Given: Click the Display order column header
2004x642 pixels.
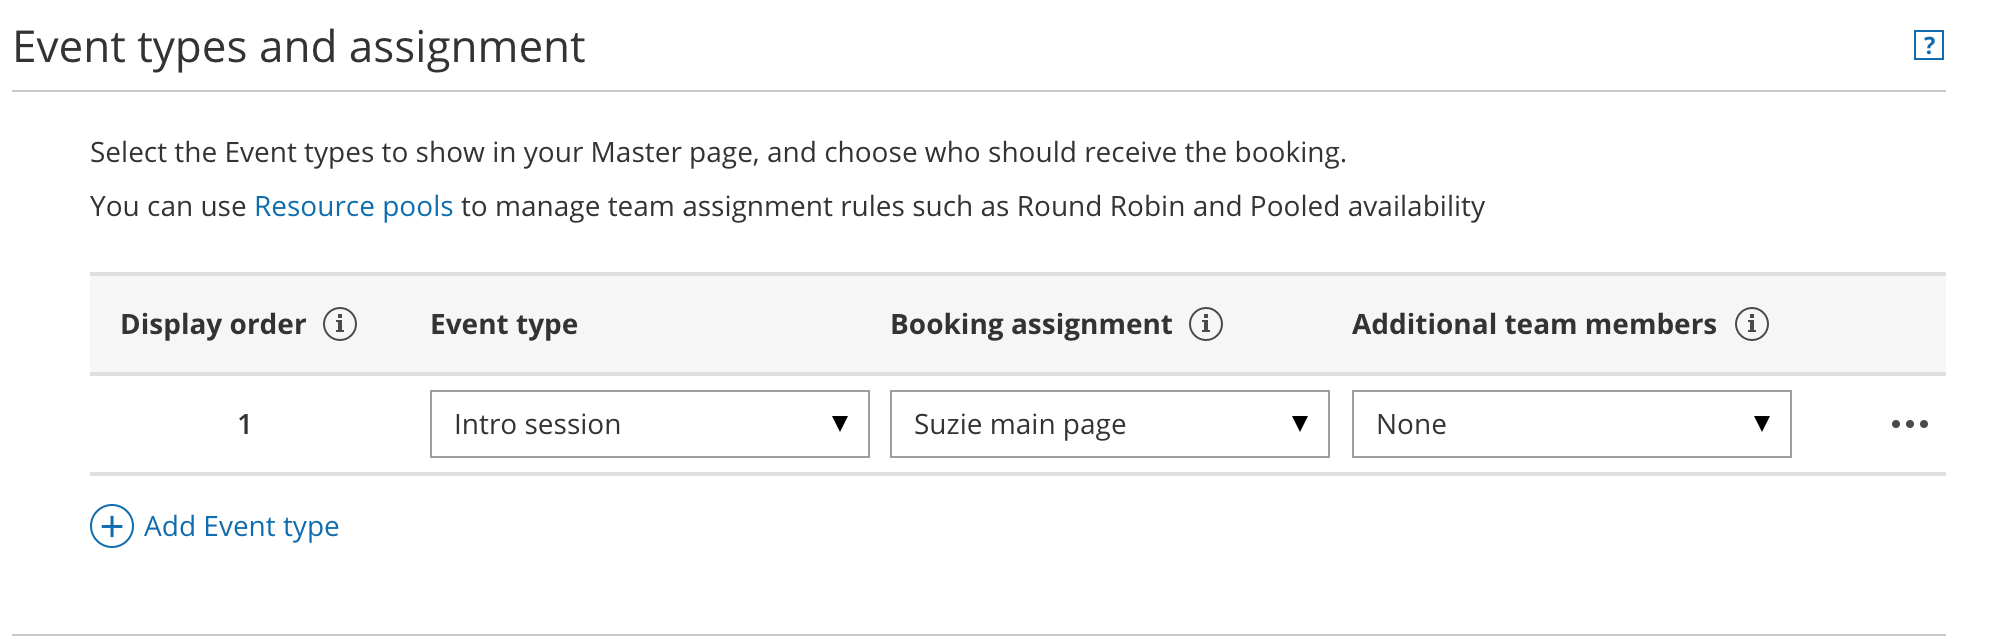Looking at the screenshot, I should [213, 324].
